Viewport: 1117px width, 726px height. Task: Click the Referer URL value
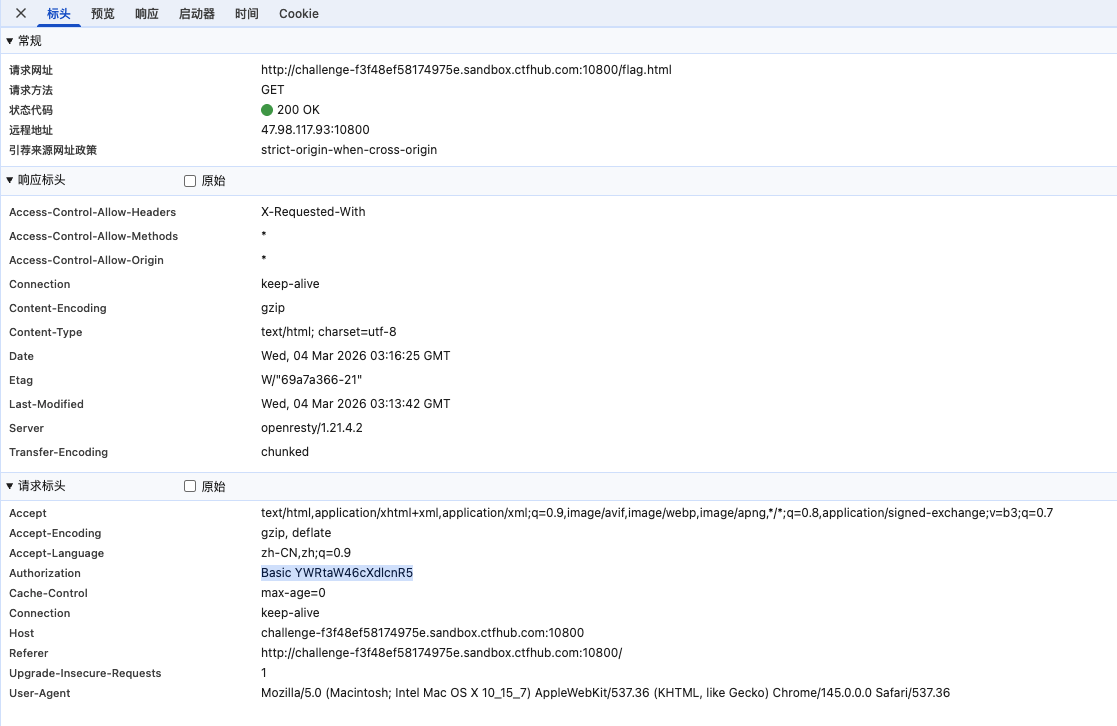[x=441, y=653]
